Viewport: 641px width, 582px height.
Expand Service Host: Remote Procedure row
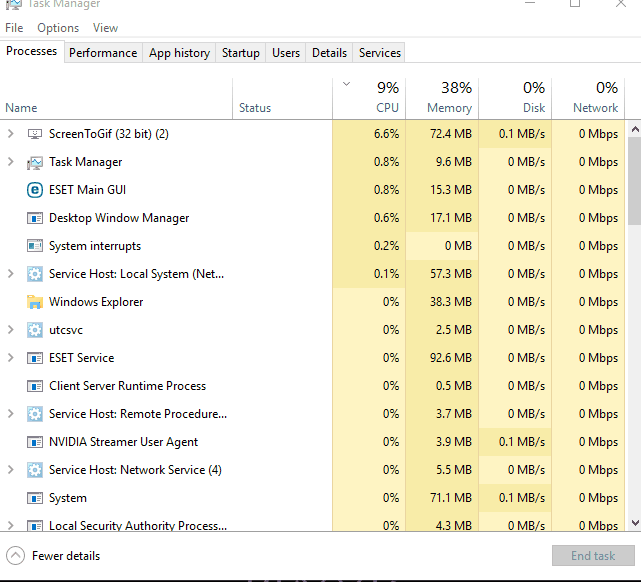pyautogui.click(x=11, y=414)
